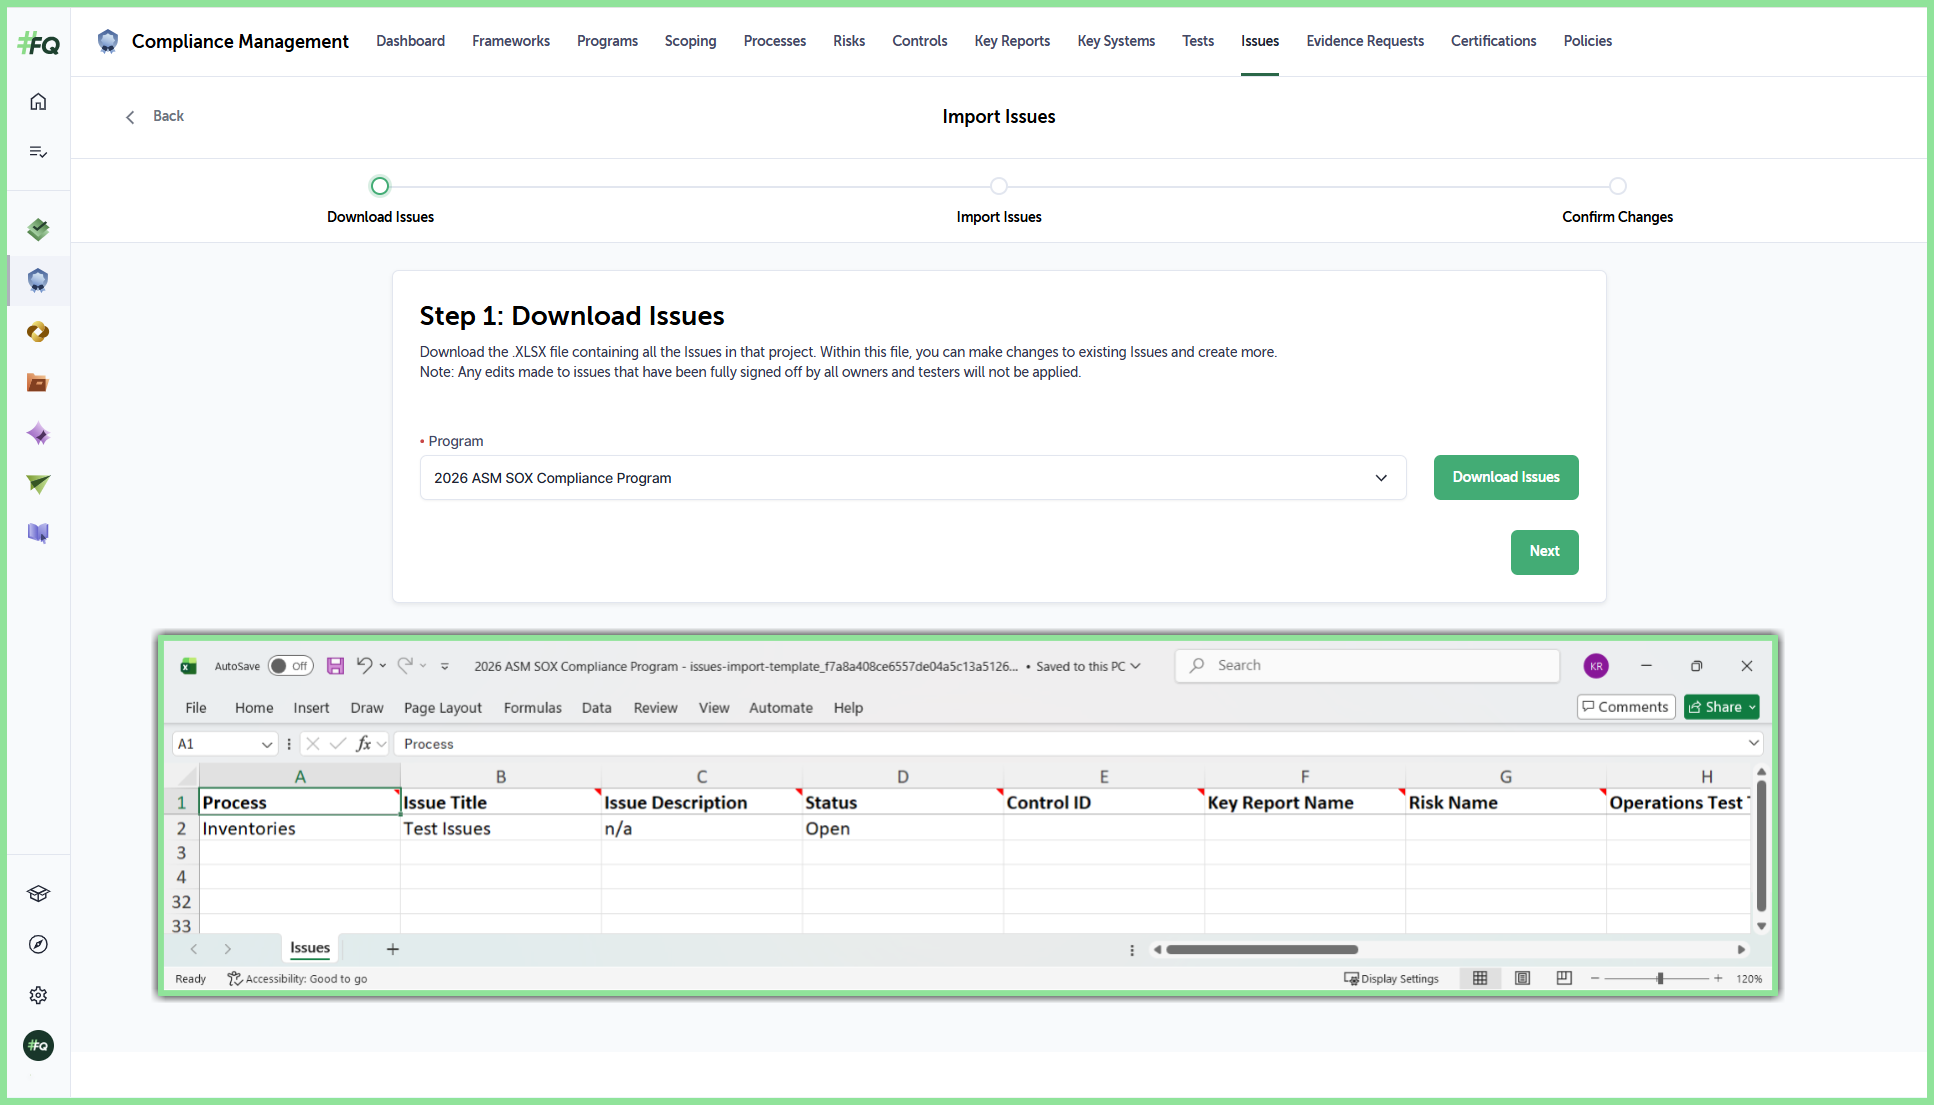Viewport: 1934px width, 1105px height.
Task: Click the zoom out minus button
Action: point(1595,978)
